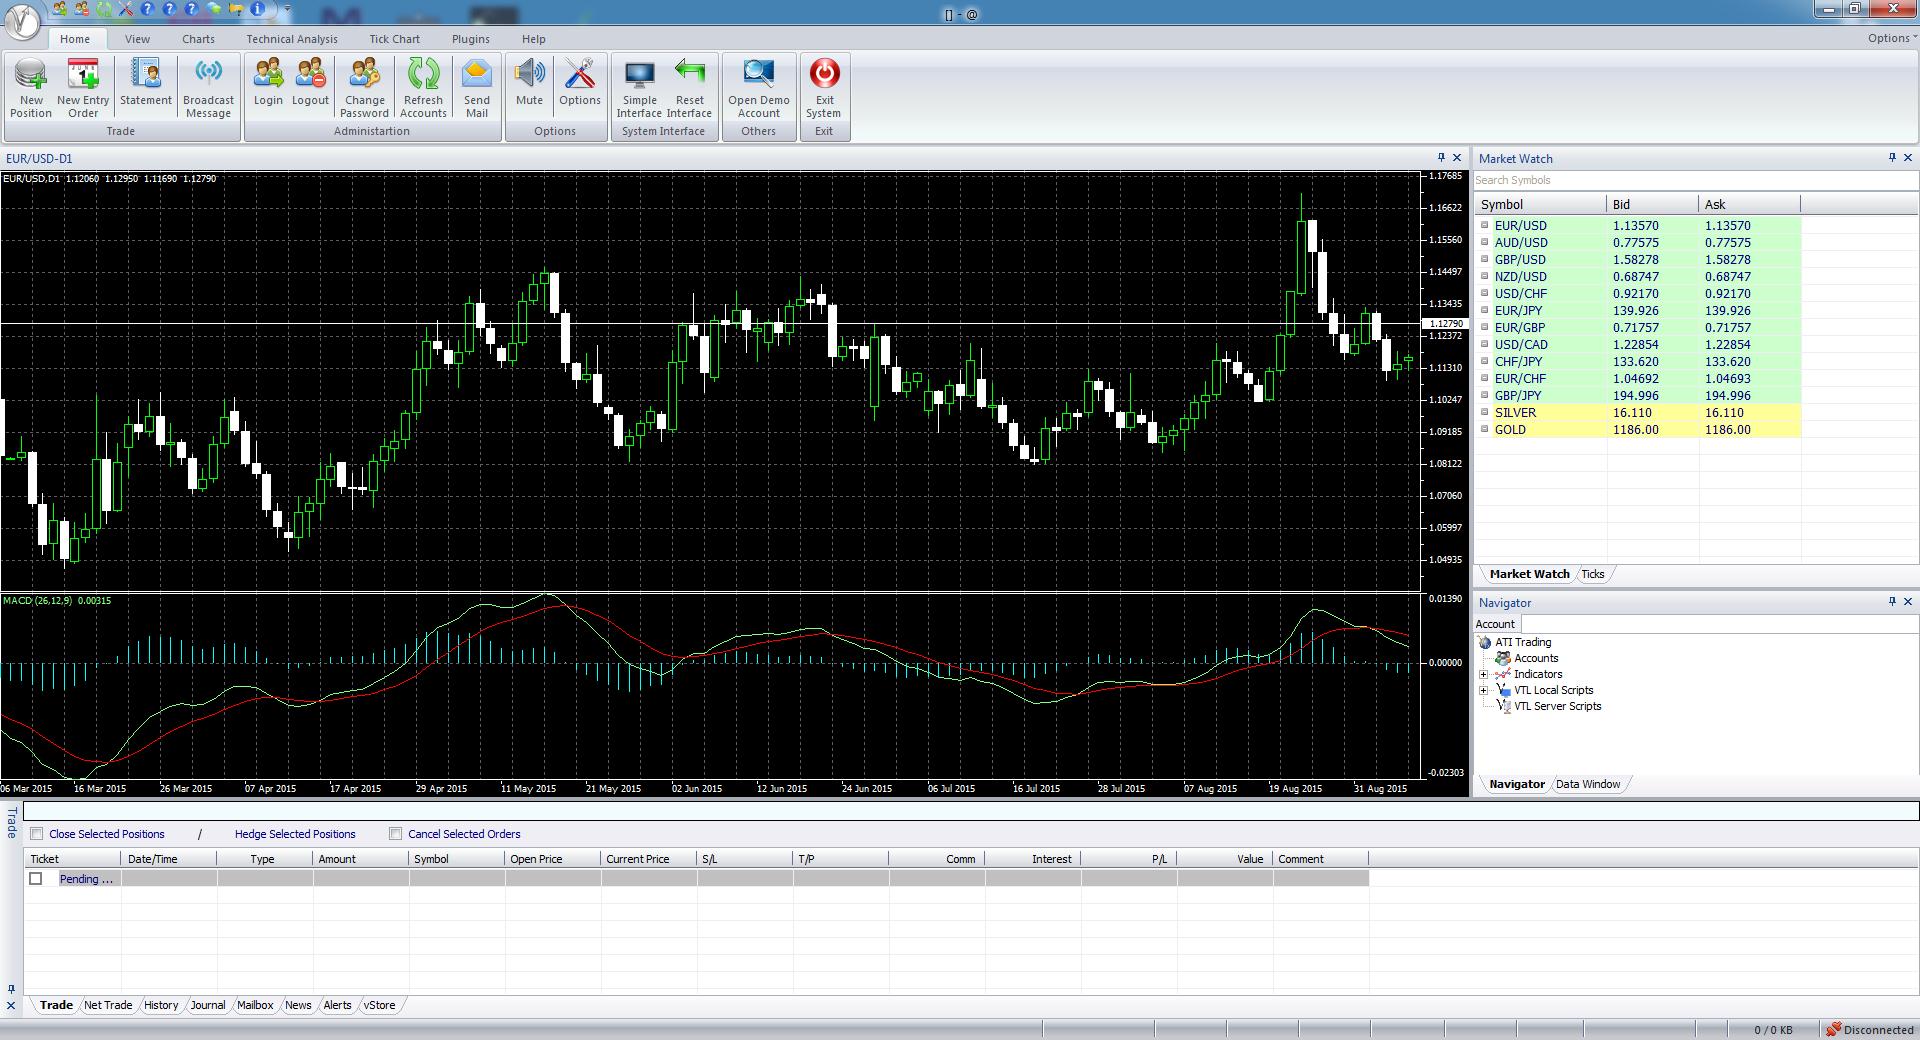Click green refresh icon in quick access toolbar
The image size is (1920, 1040).
(104, 8)
